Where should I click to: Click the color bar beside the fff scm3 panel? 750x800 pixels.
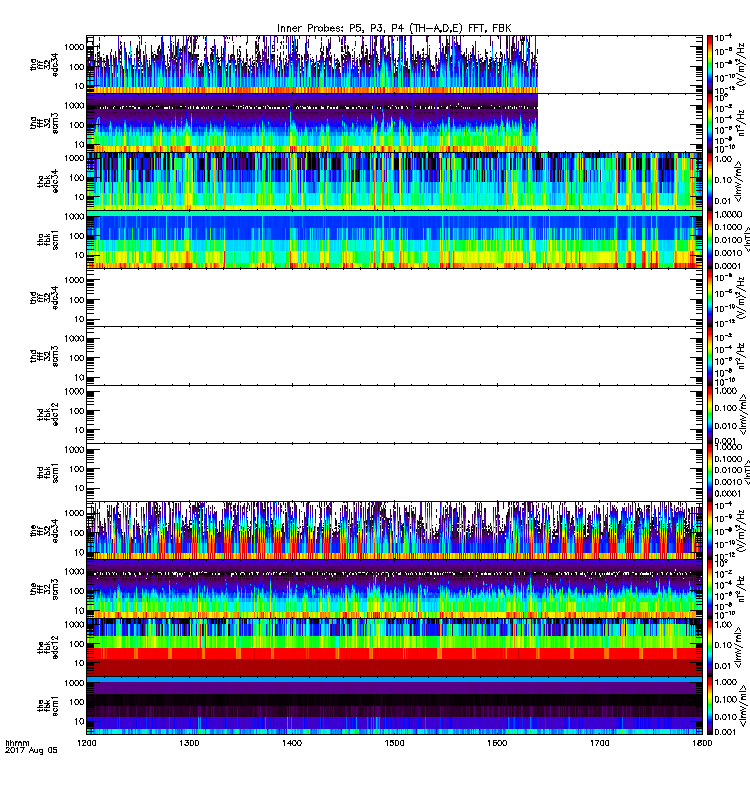[x=709, y=589]
